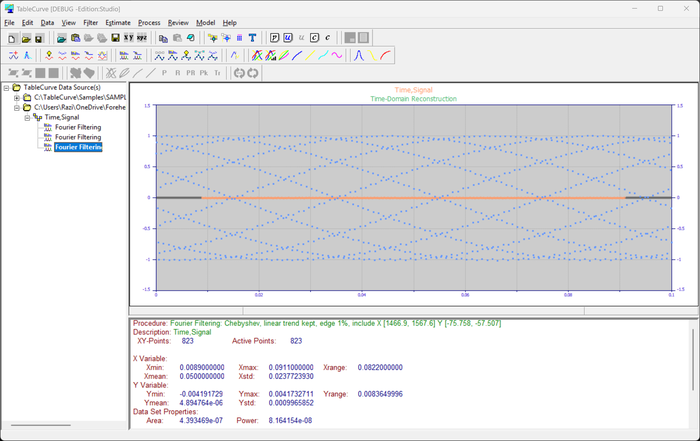Click the single blue line curve icon
Viewport: 700px width, 441px height.
[297, 56]
